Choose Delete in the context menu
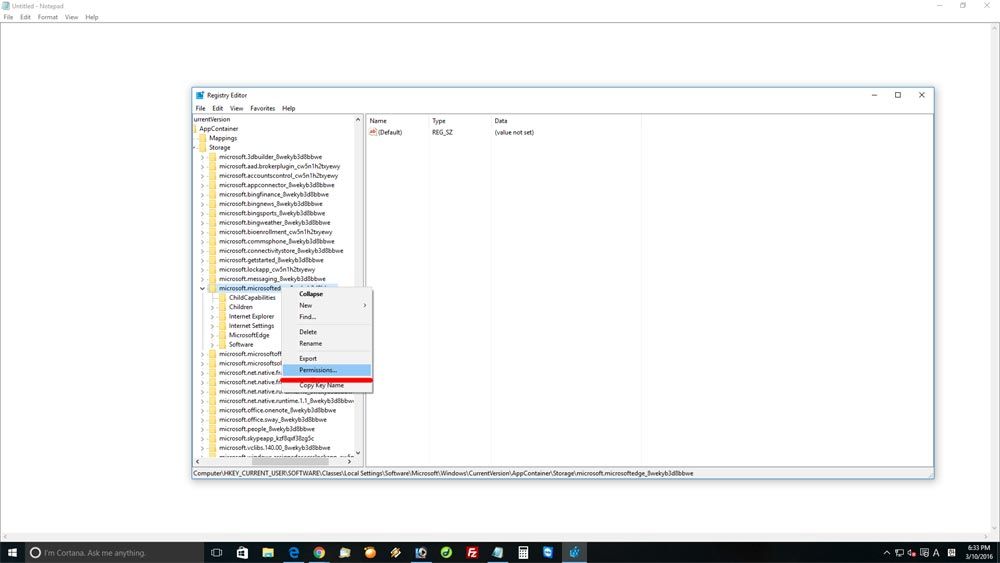 point(326,332)
